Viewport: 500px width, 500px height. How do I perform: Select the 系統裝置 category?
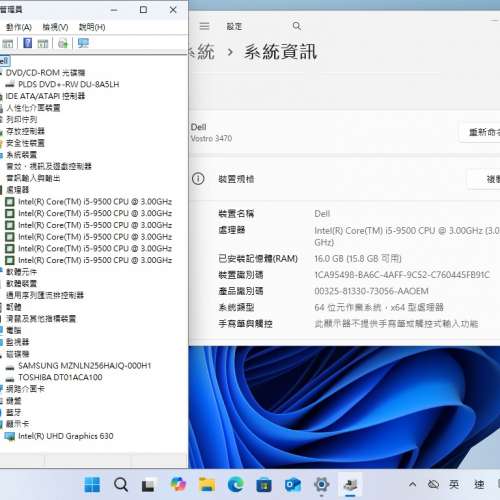(21, 155)
